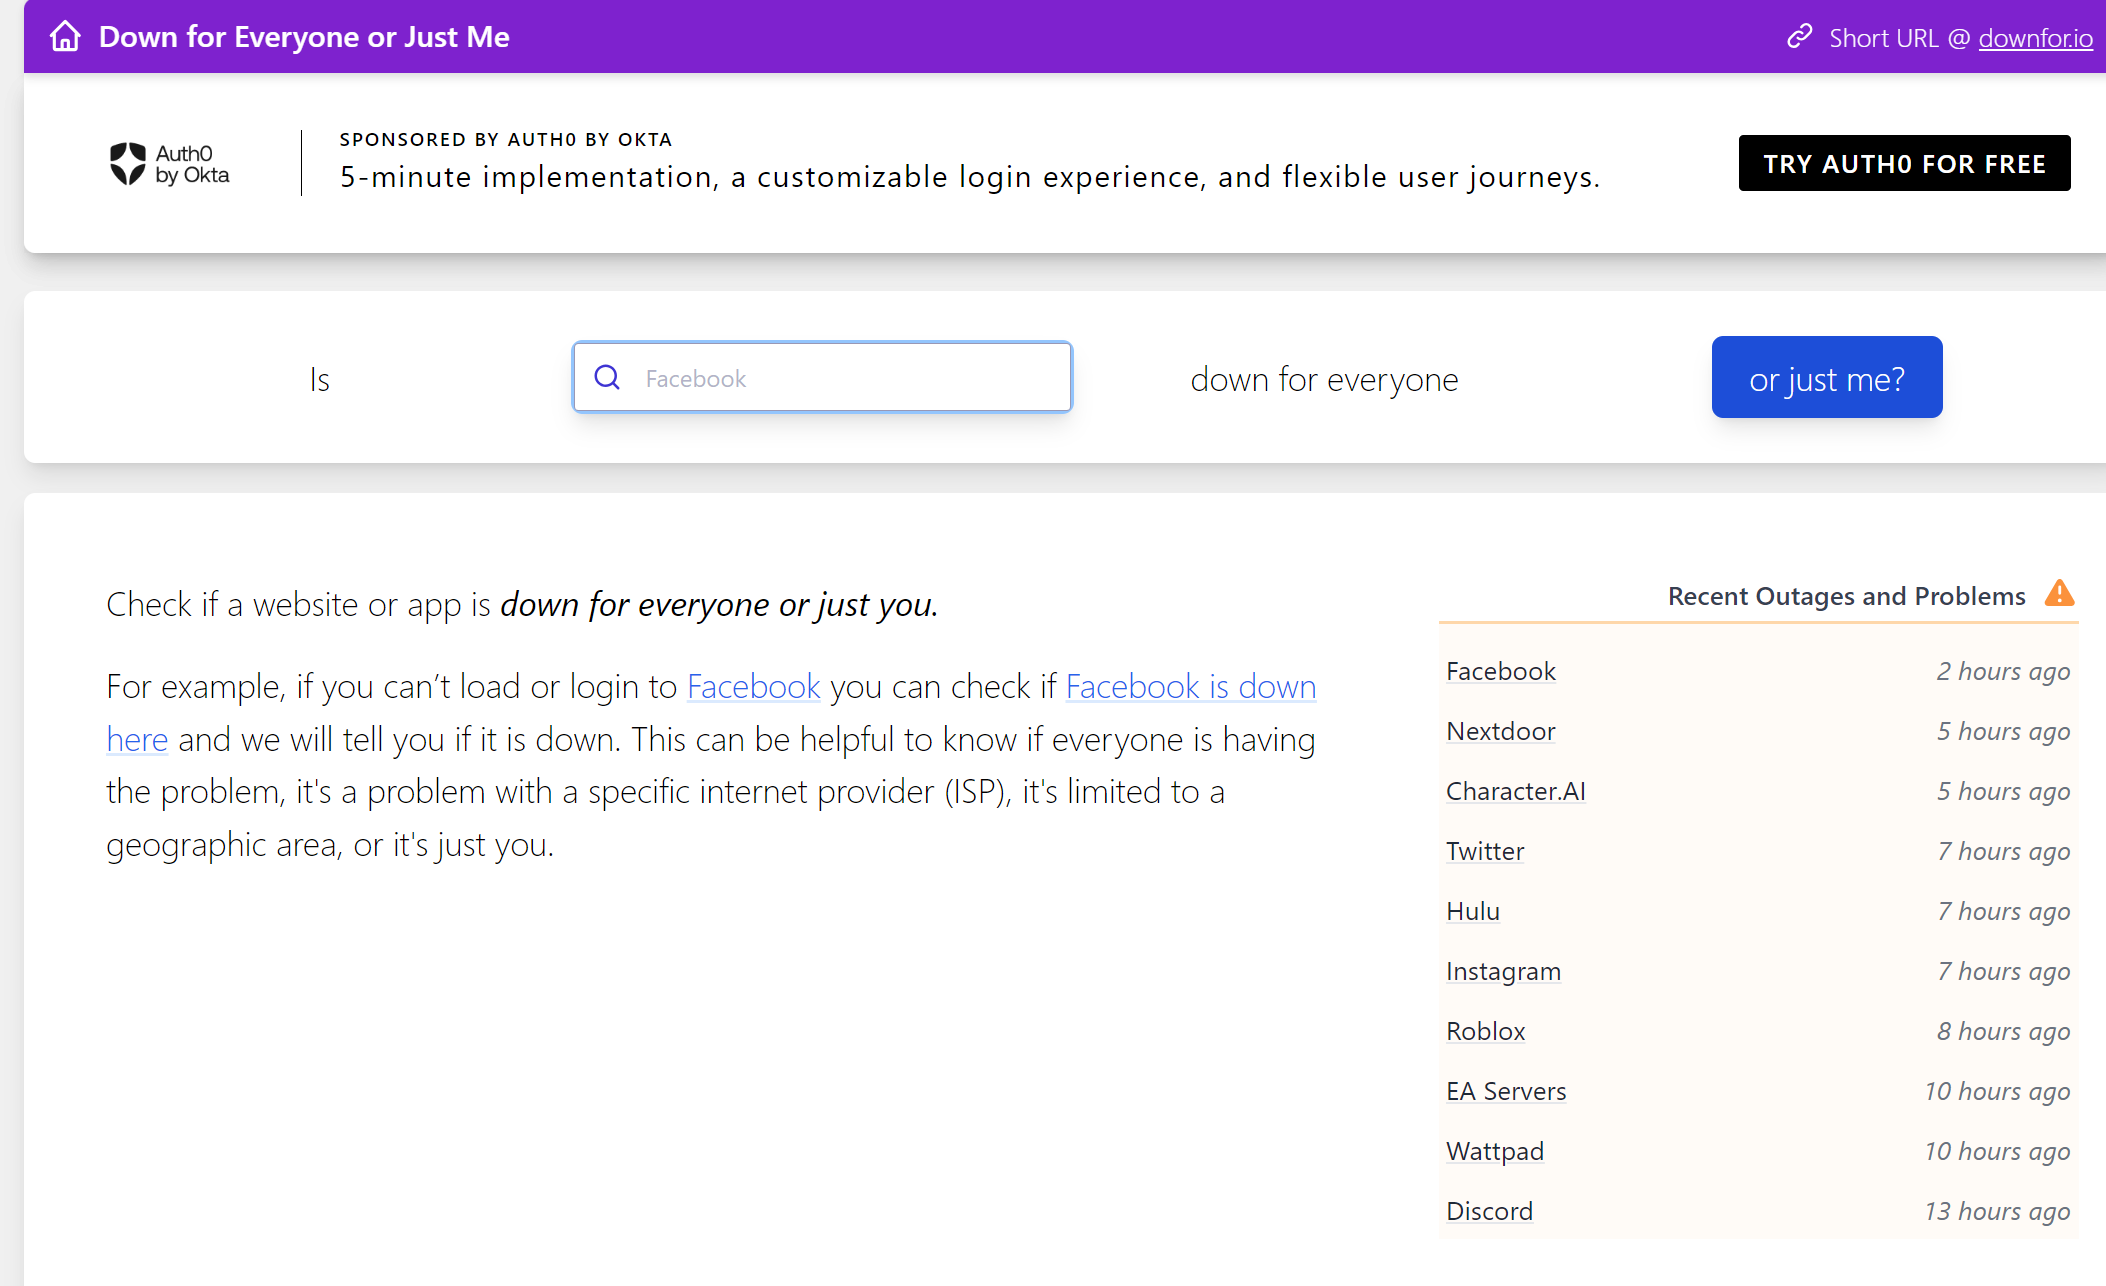Click the 'down for everyone' text
This screenshot has height=1286, width=2106.
1324,380
